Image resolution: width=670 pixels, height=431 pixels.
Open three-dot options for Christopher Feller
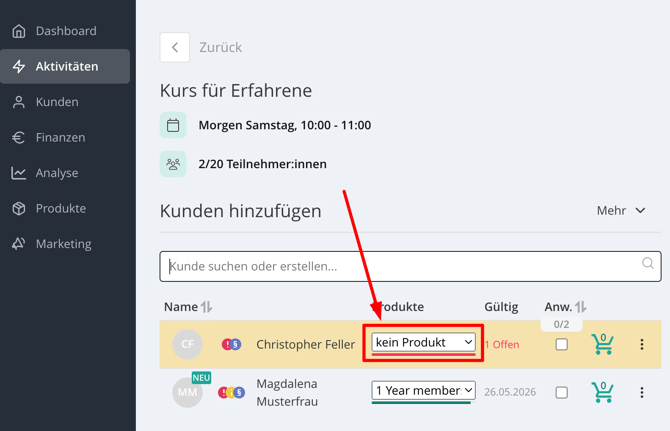click(642, 344)
